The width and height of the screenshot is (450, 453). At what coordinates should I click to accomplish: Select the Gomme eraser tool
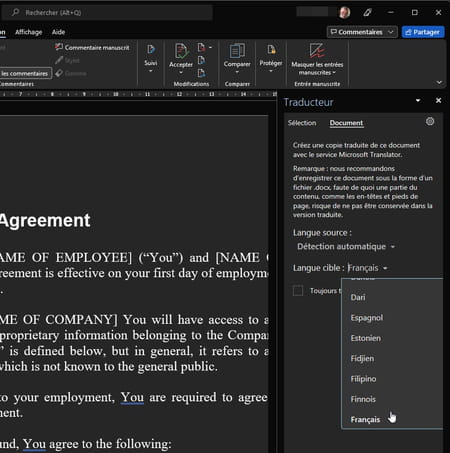click(59, 73)
